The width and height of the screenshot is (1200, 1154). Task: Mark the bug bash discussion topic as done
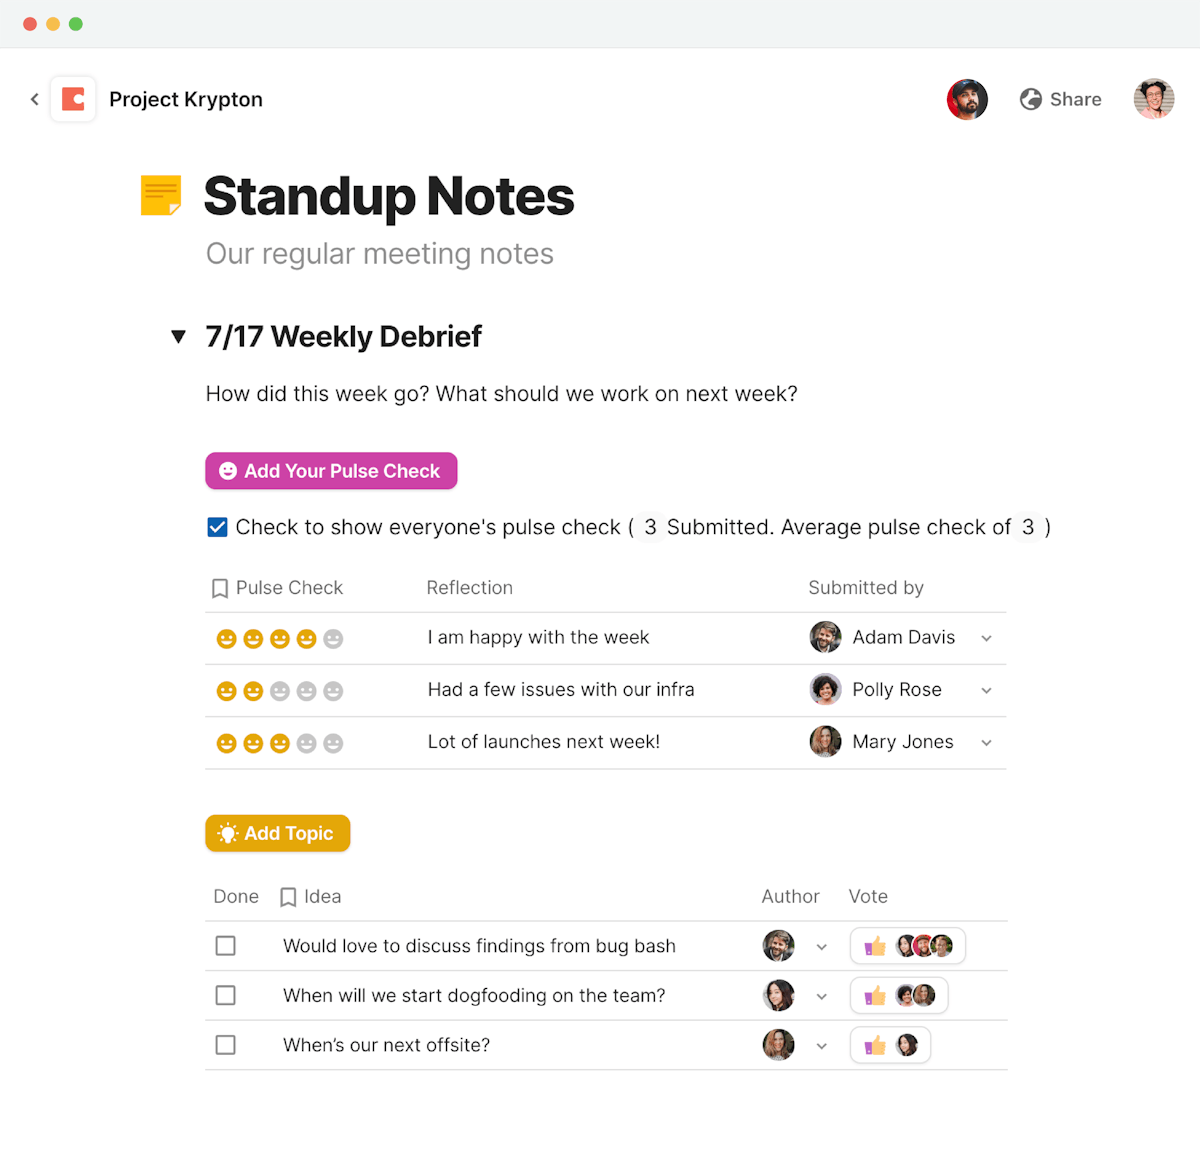(225, 945)
